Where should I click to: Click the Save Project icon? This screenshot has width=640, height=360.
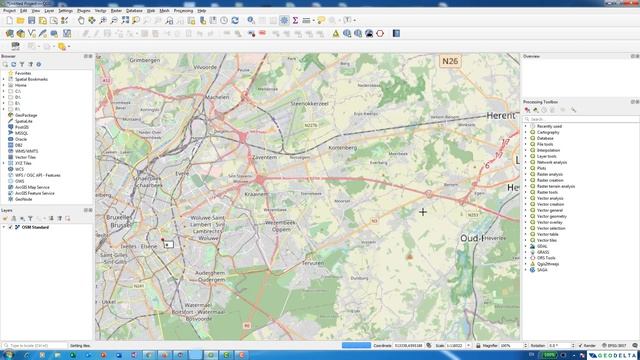click(x=31, y=20)
